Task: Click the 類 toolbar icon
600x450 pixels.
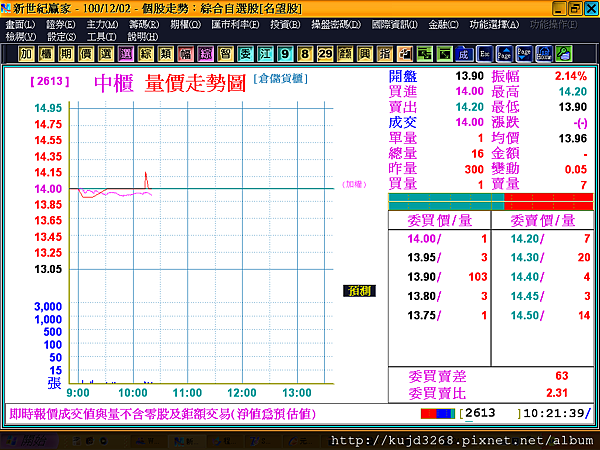Action: (x=166, y=54)
